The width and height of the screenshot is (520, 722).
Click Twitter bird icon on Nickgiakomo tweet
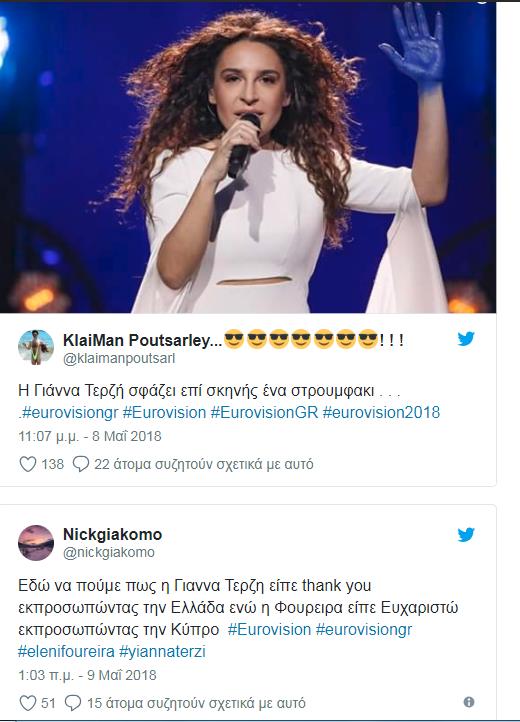tap(466, 535)
